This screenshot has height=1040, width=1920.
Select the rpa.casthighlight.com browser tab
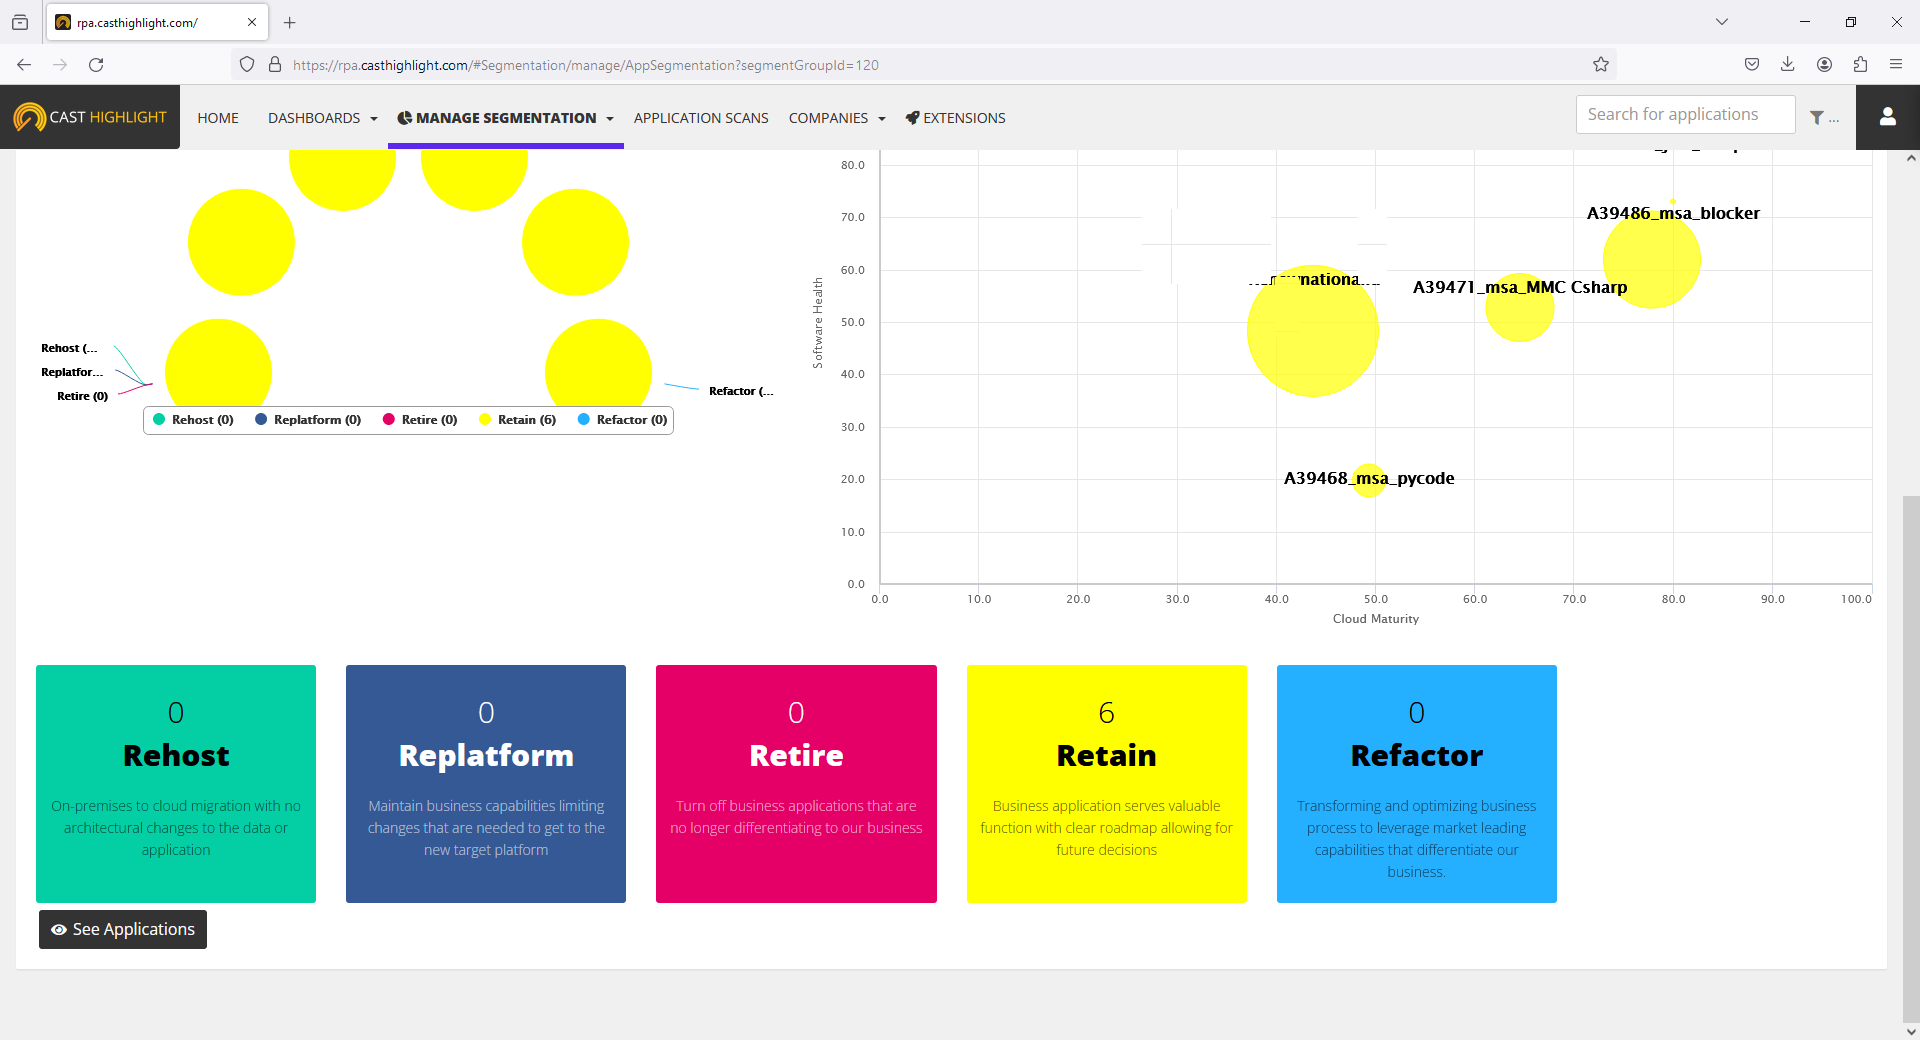156,22
